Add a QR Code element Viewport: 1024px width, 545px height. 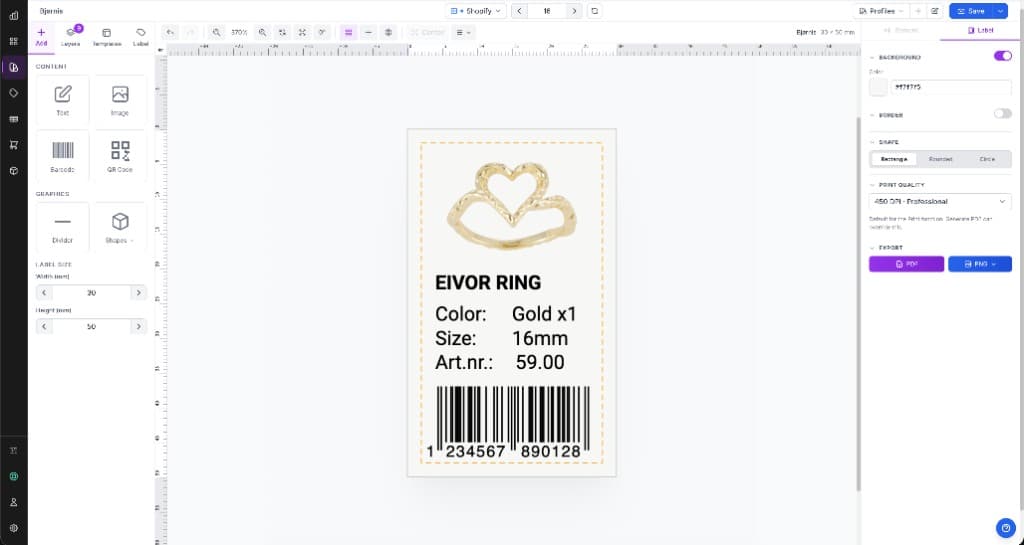coord(120,157)
